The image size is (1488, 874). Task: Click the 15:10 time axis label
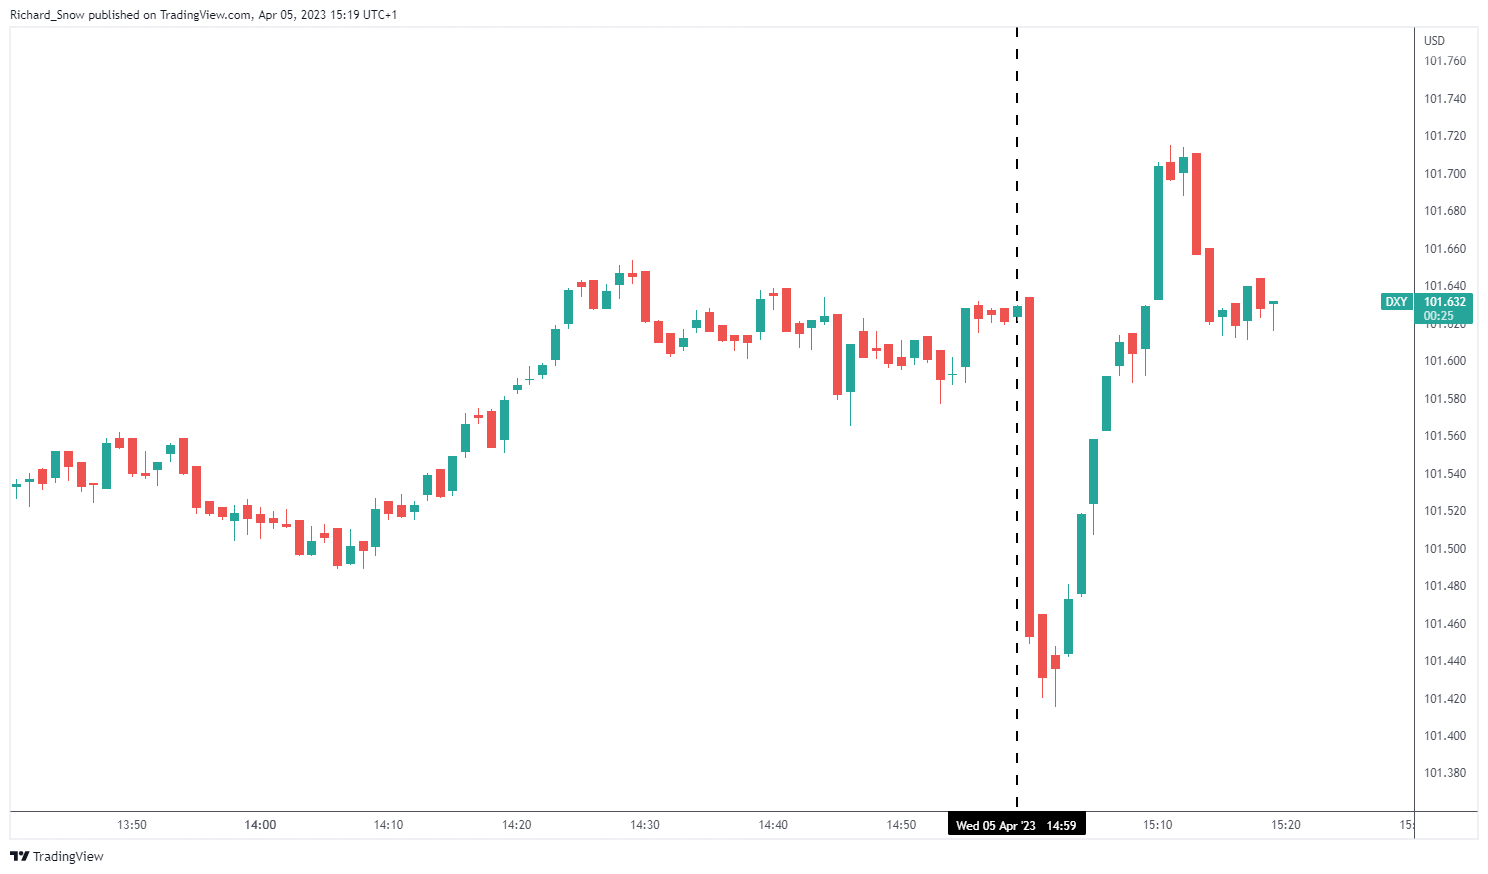(x=1158, y=825)
